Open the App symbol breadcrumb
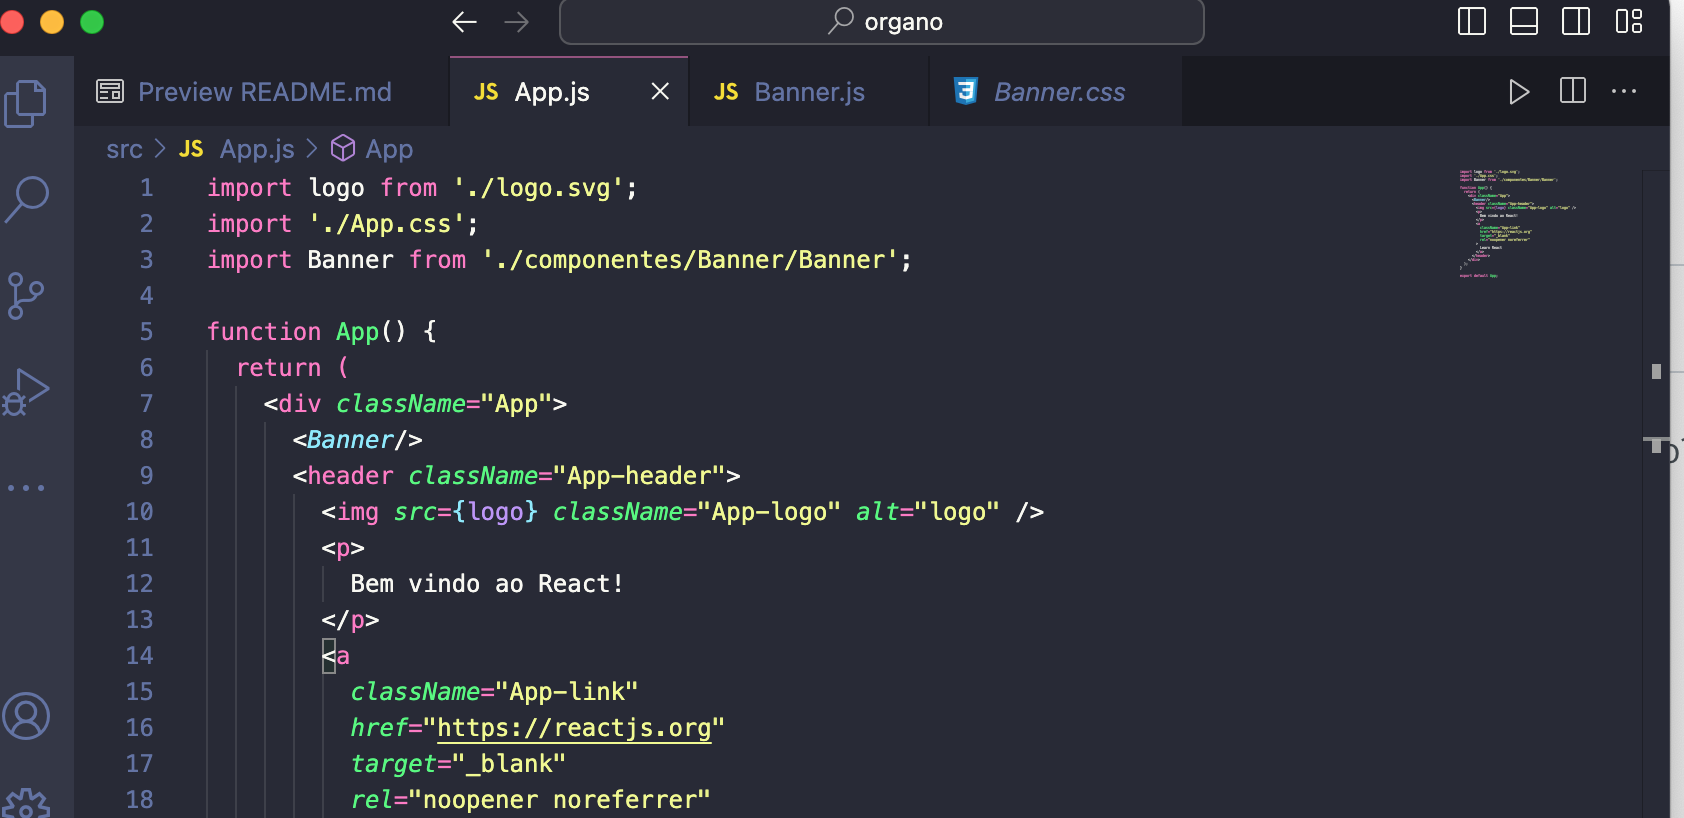This screenshot has width=1684, height=818. tap(372, 149)
